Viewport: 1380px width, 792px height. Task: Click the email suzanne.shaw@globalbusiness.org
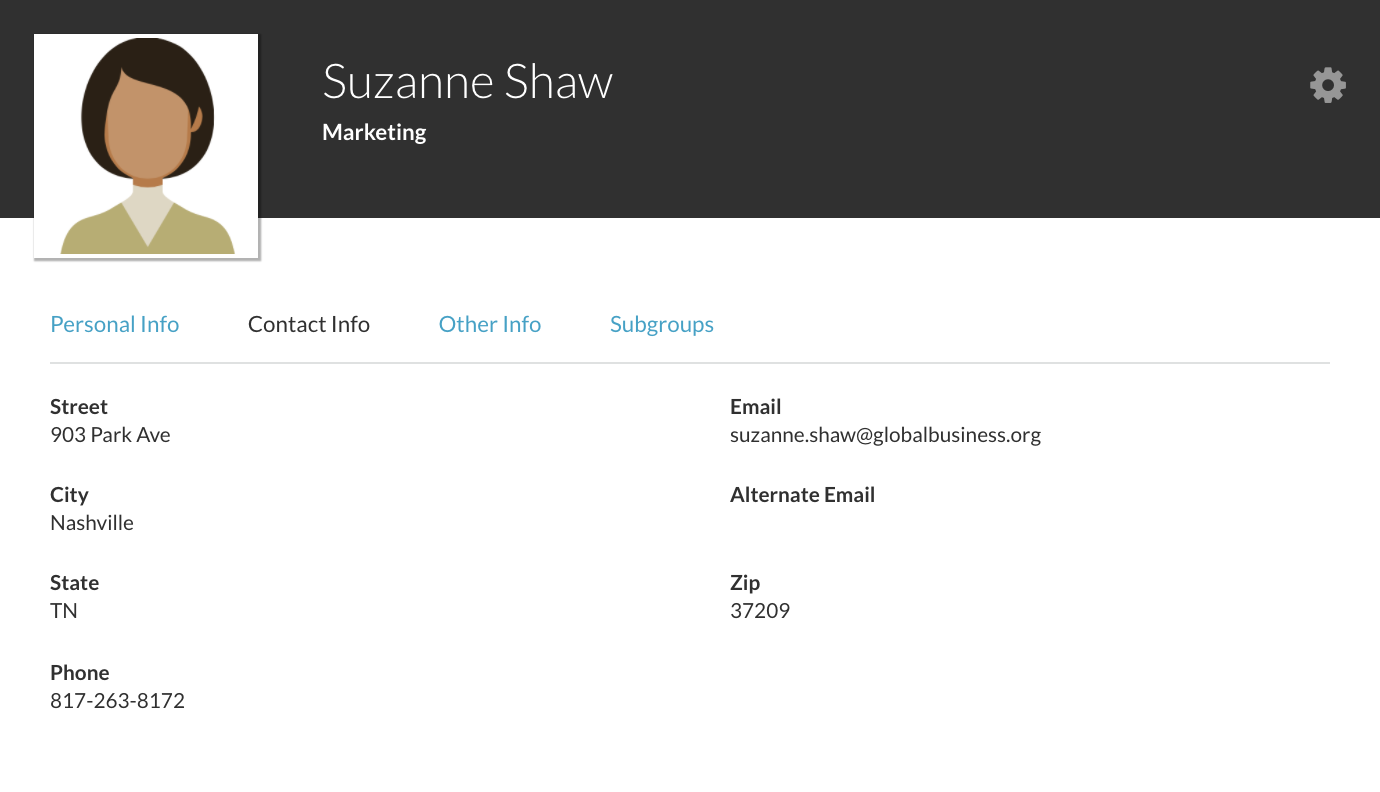point(886,435)
